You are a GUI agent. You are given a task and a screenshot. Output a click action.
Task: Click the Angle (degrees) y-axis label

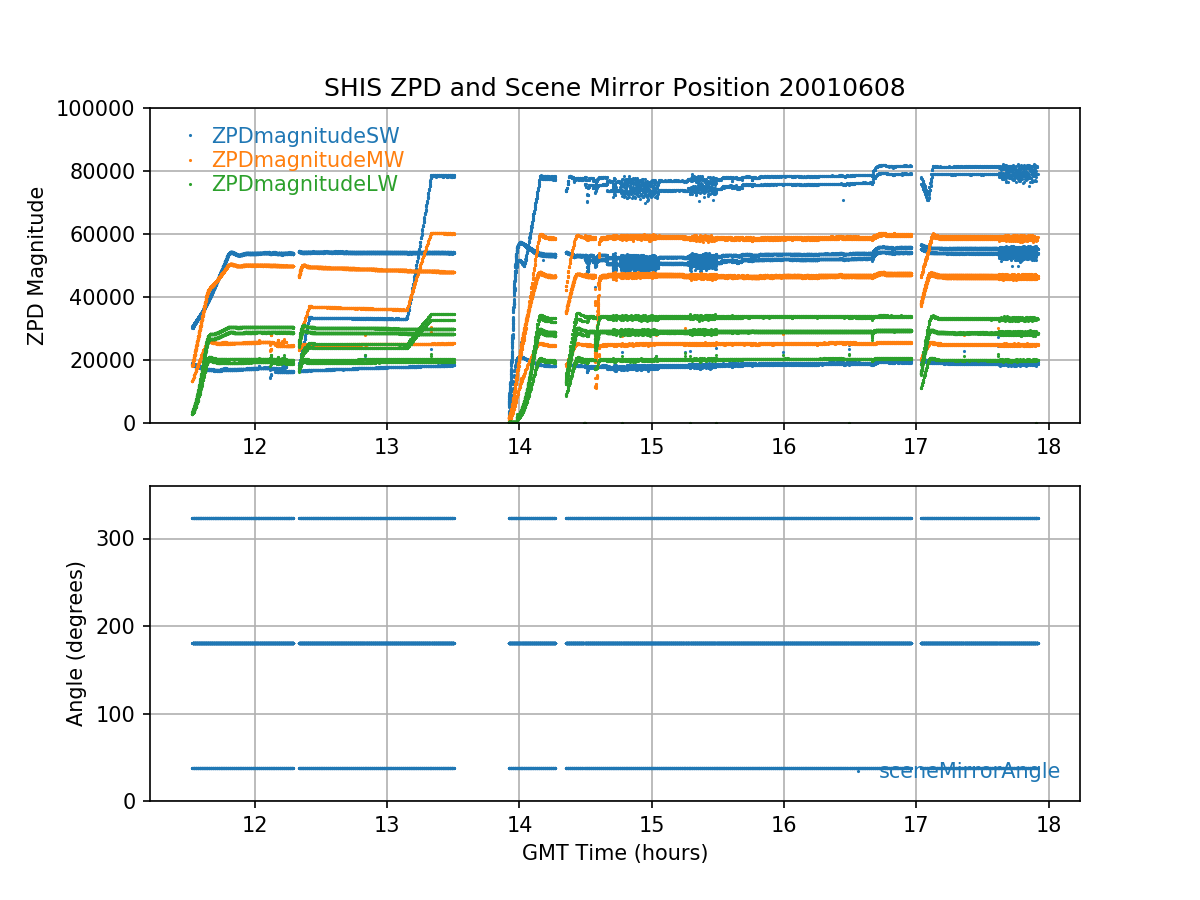(75, 643)
